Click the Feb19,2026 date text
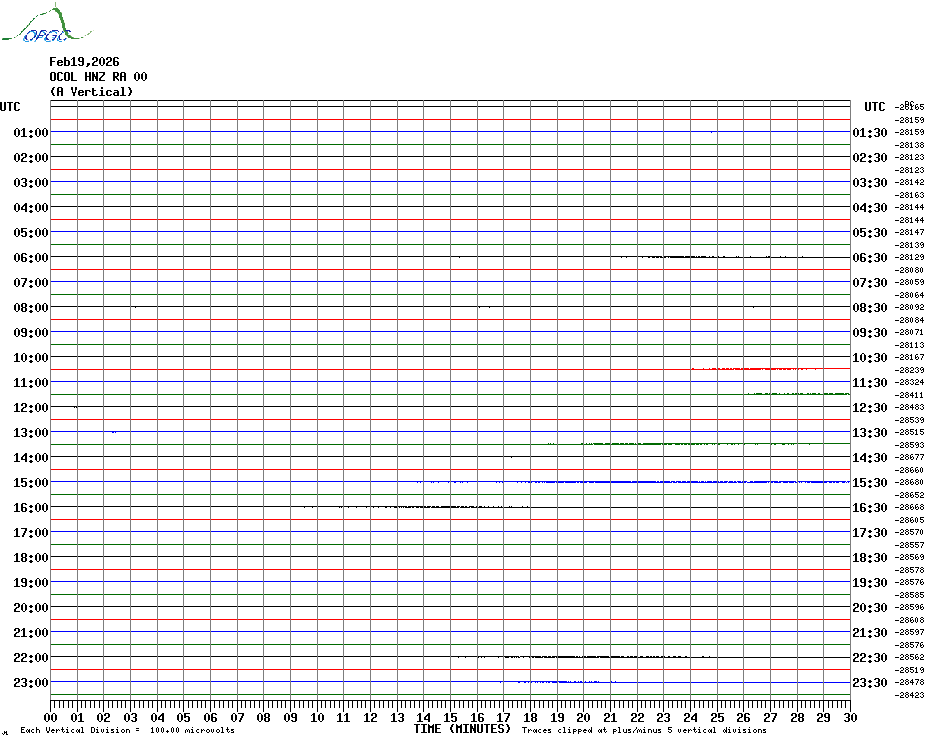 click(x=84, y=62)
